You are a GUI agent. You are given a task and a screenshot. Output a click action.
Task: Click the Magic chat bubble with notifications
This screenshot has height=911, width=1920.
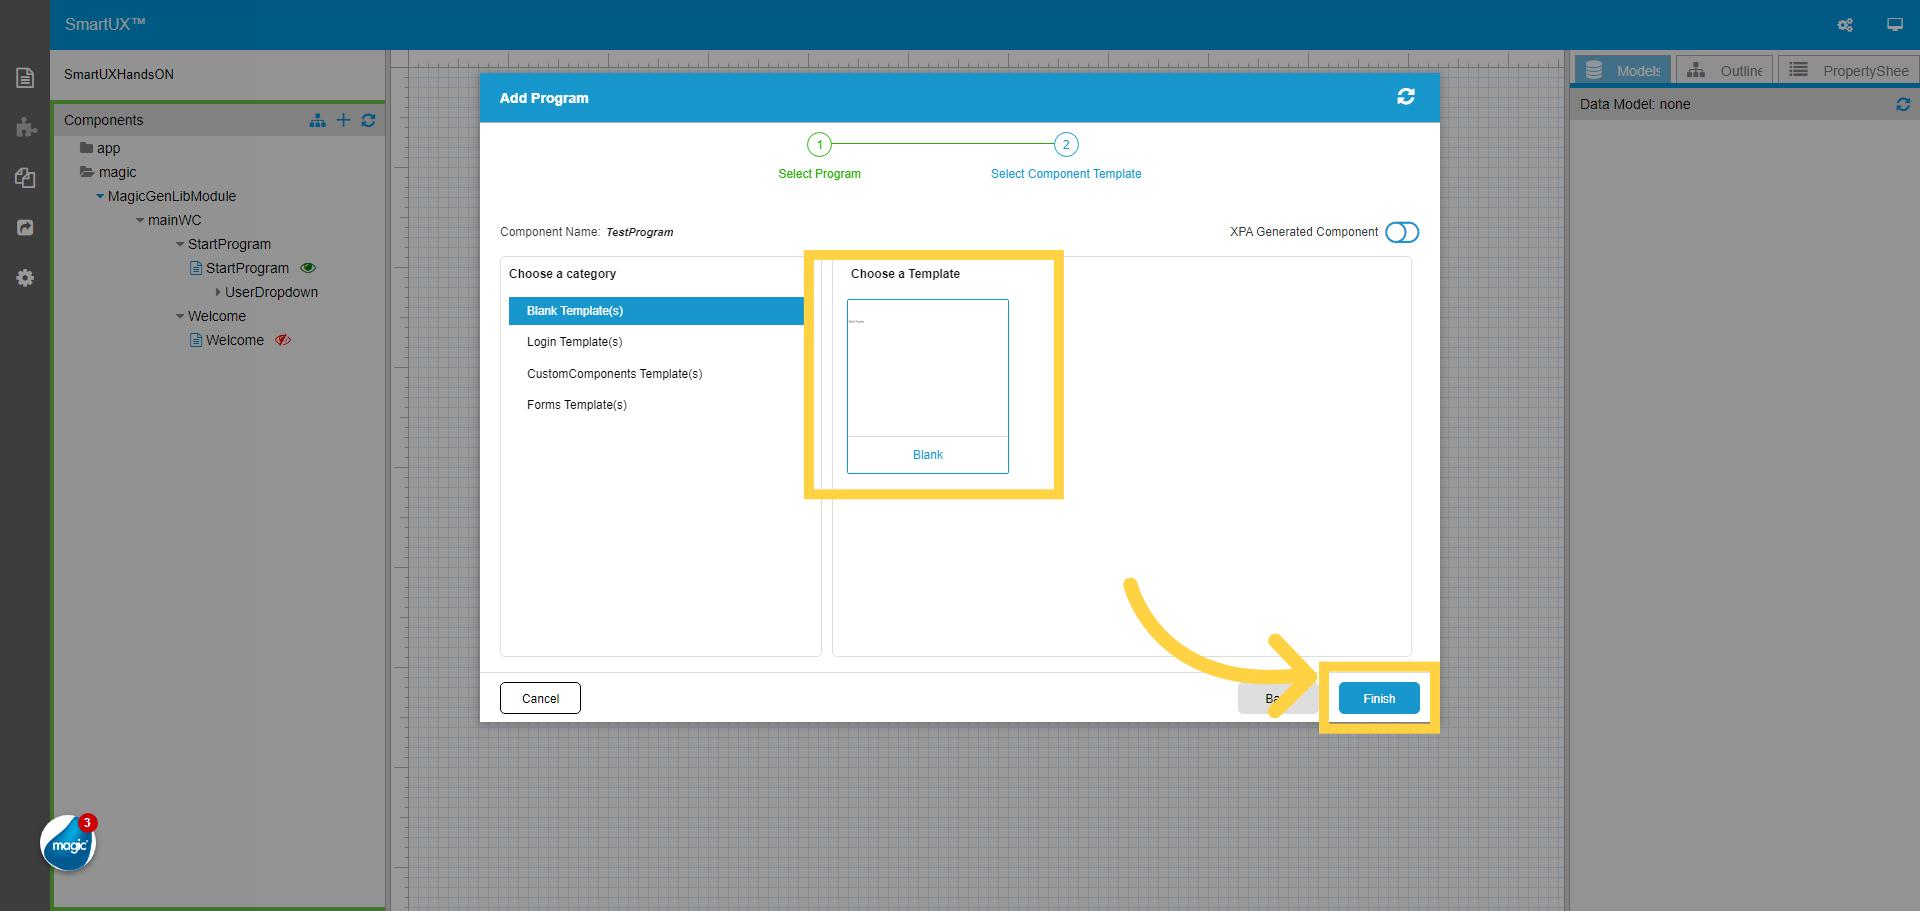click(68, 844)
